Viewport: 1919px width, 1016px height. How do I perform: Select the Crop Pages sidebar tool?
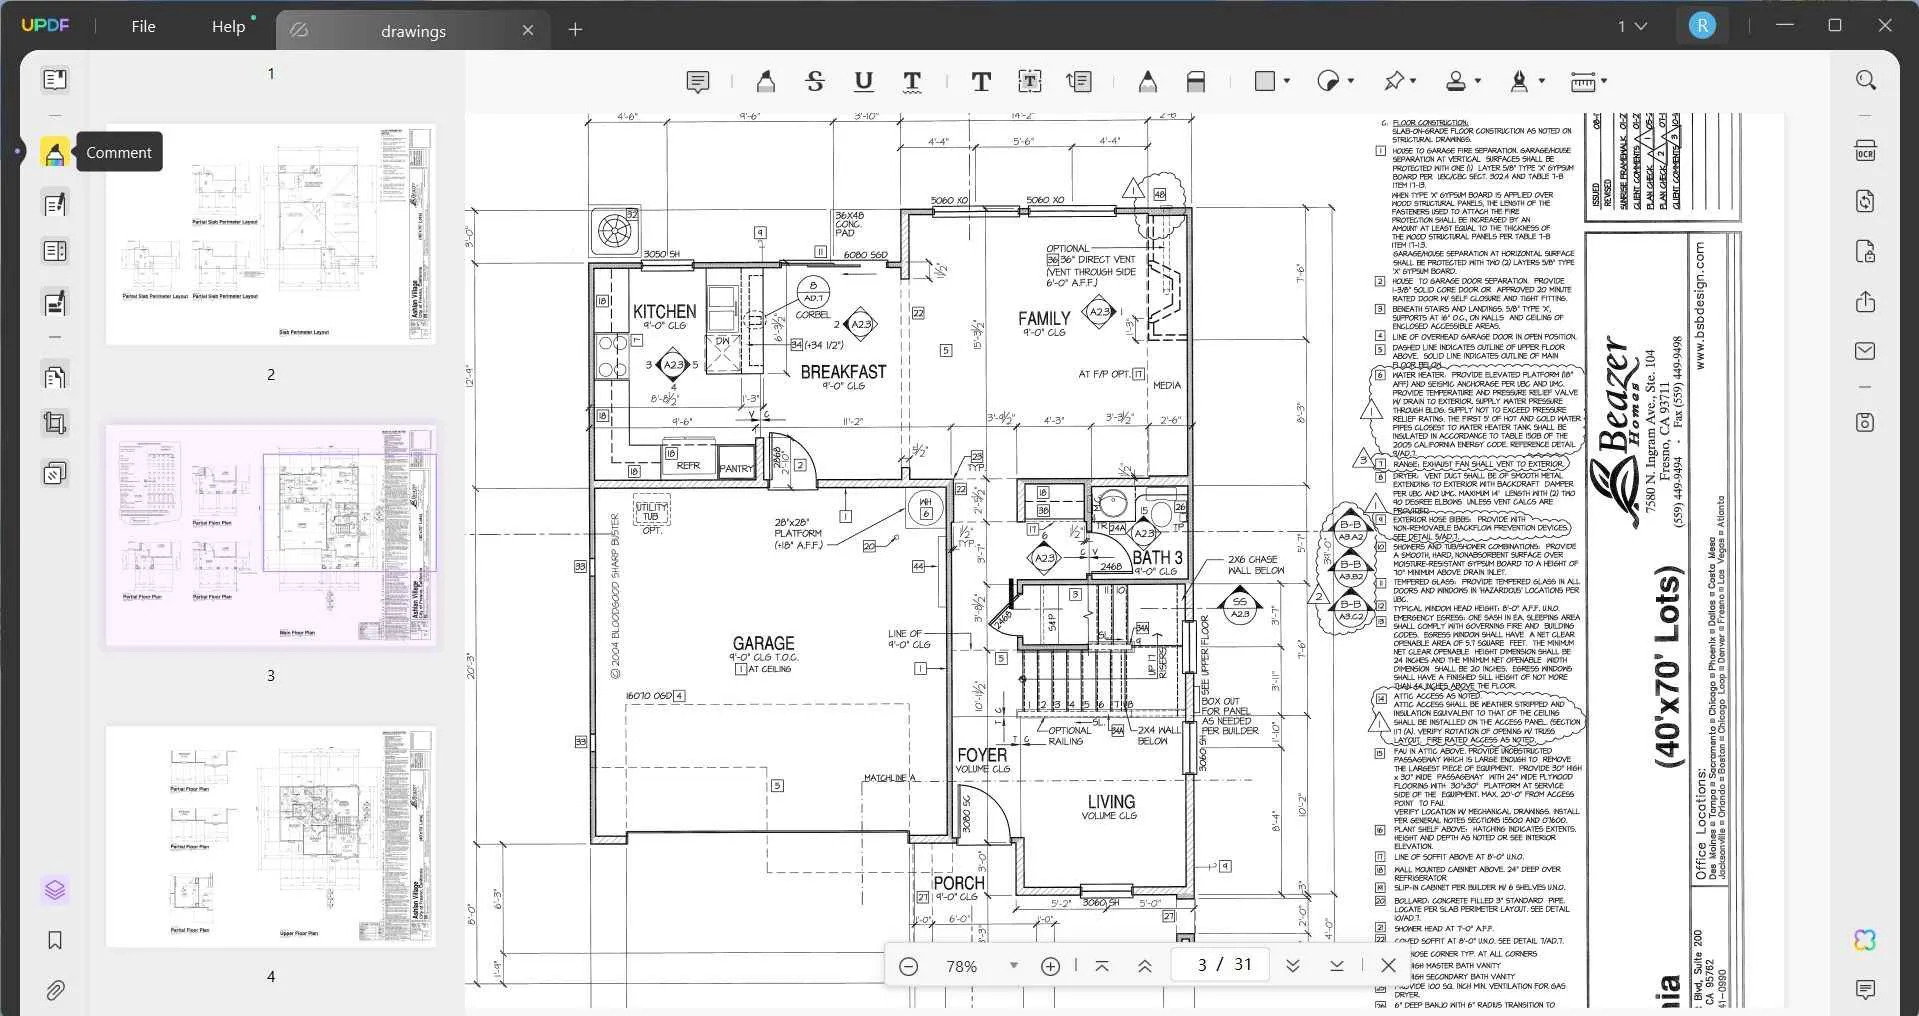pos(55,424)
